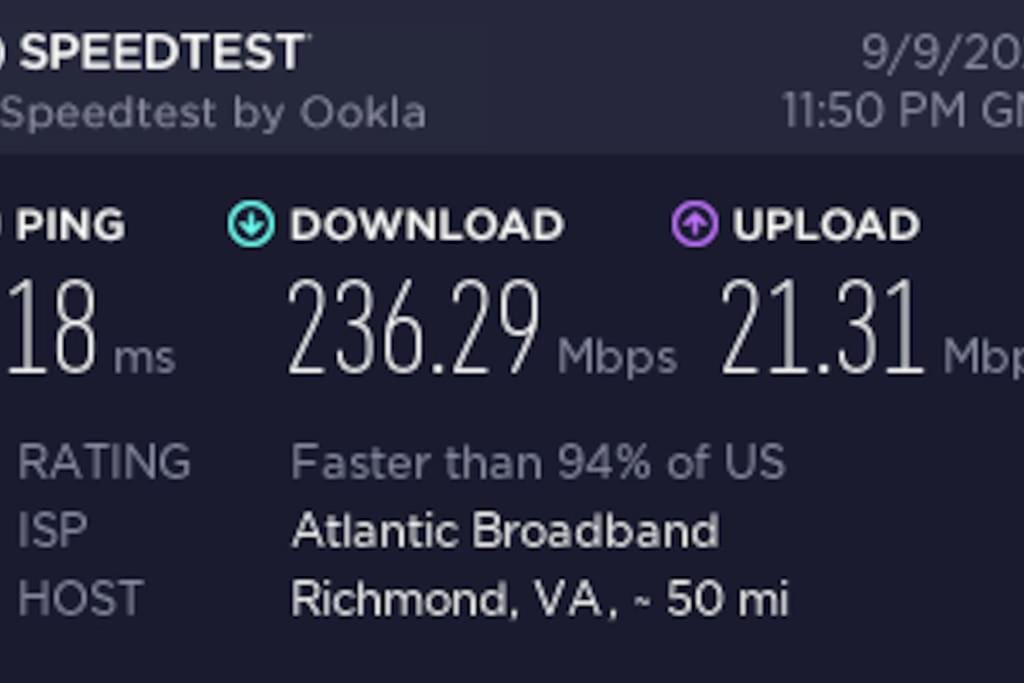Click the HOST row label
Viewport: 1024px width, 683px height.
(x=80, y=599)
